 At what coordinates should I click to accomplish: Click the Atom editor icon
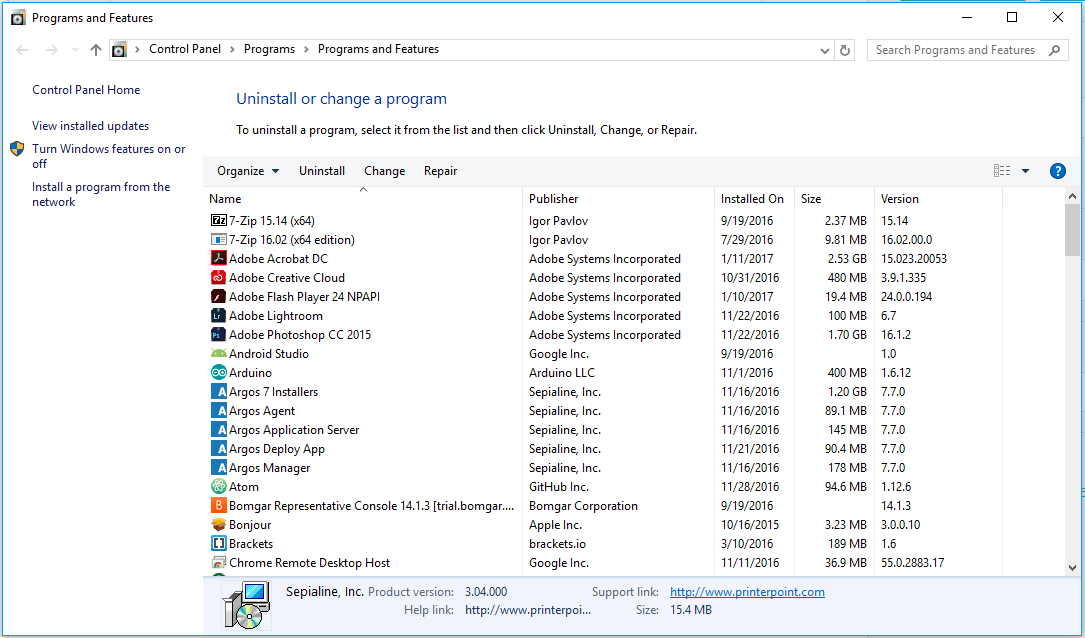[x=218, y=487]
